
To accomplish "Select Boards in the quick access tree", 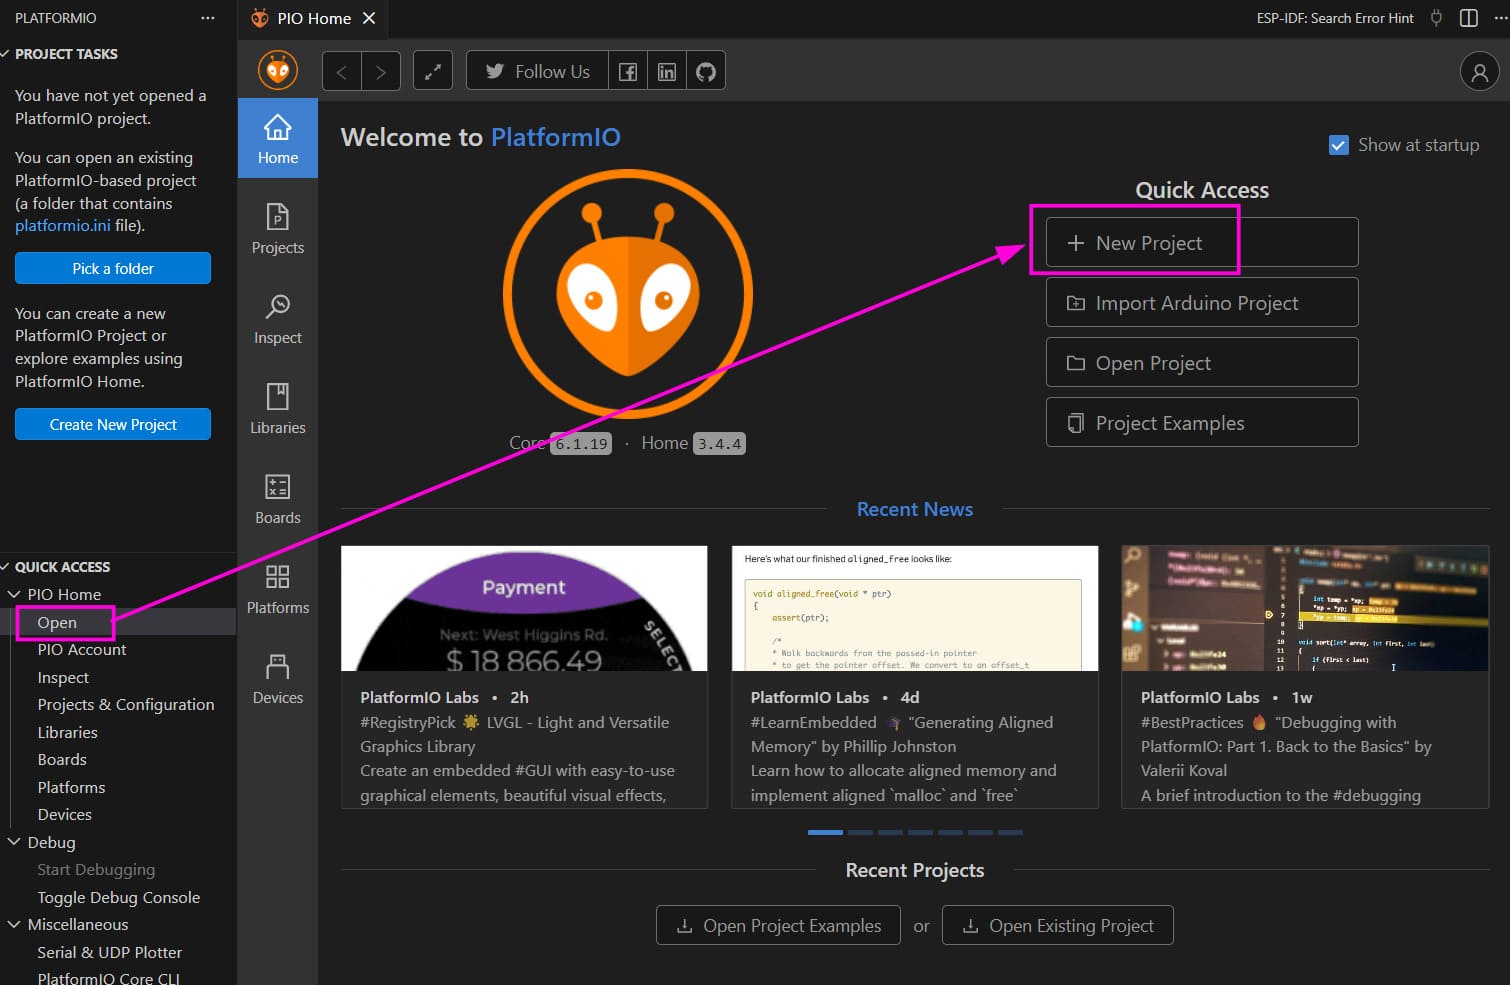I will click(62, 760).
